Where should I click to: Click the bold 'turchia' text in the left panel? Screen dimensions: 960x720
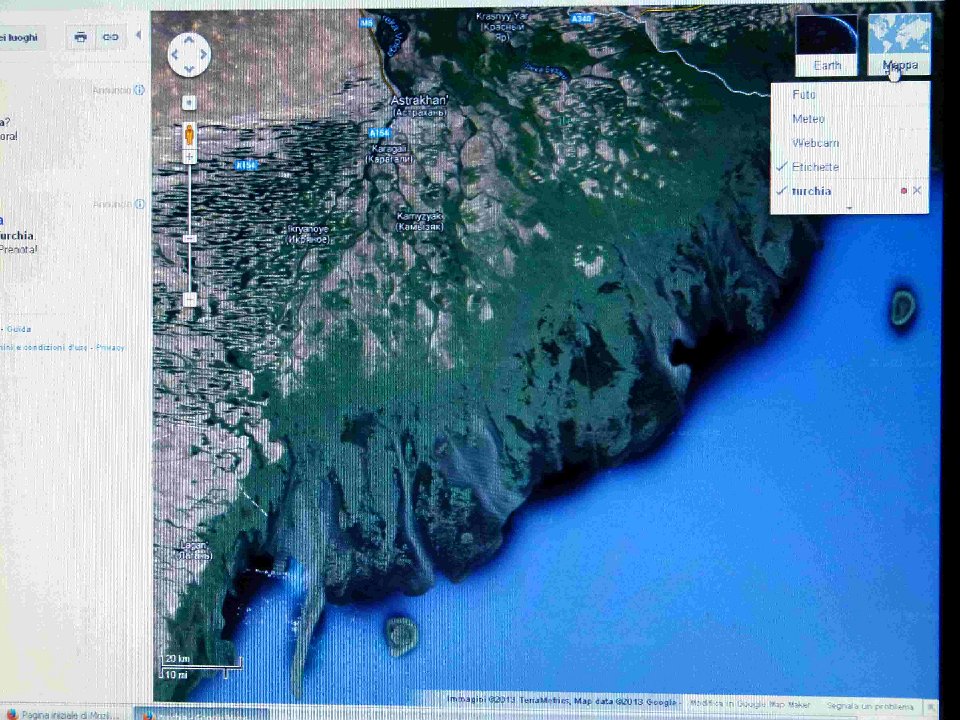(x=17, y=236)
